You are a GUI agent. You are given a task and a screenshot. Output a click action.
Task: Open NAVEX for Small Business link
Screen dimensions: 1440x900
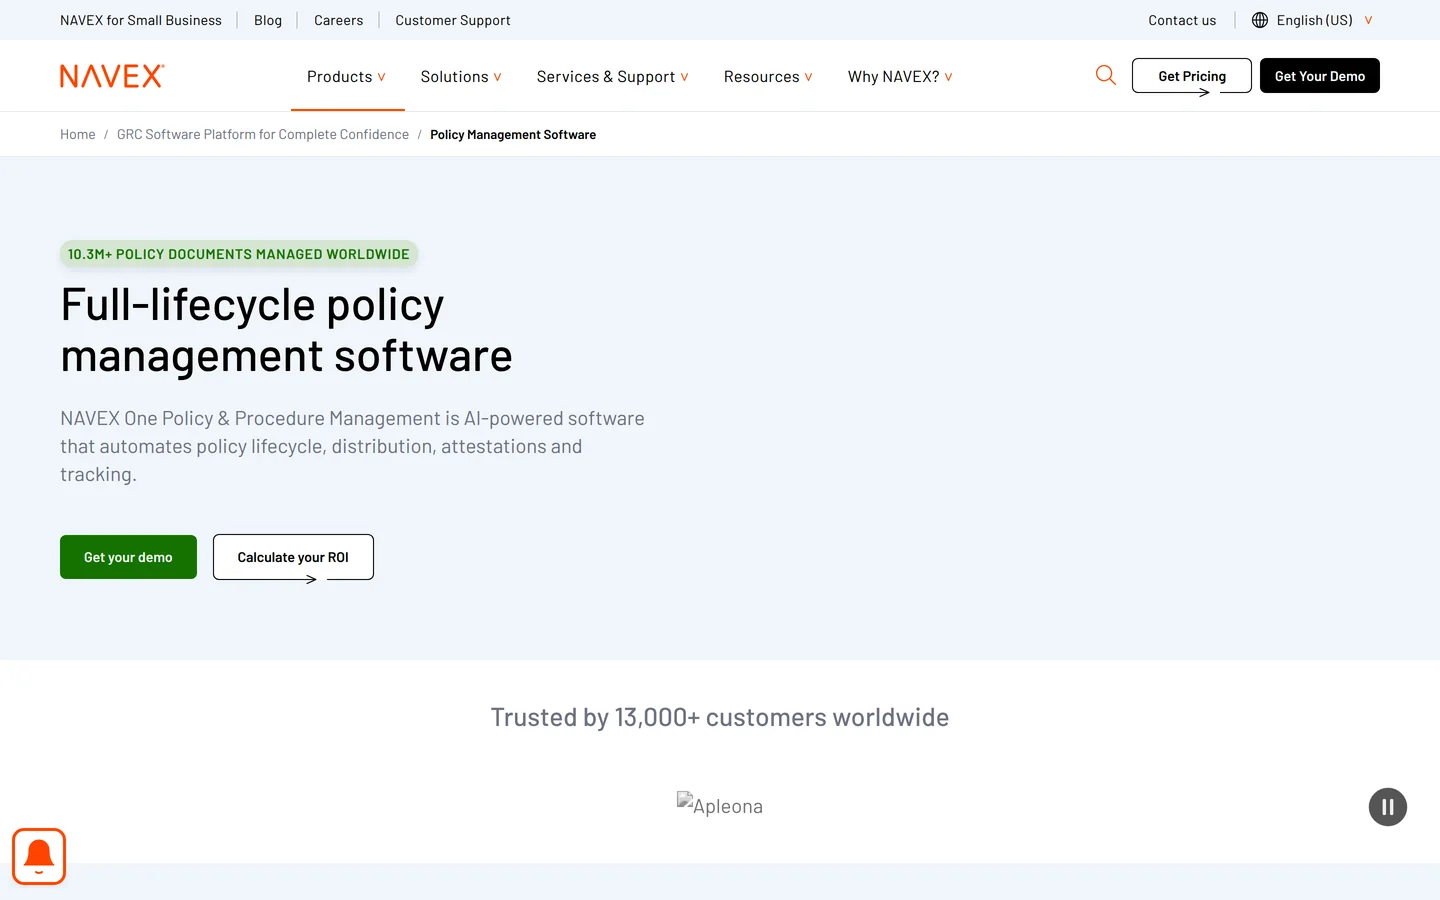(141, 20)
